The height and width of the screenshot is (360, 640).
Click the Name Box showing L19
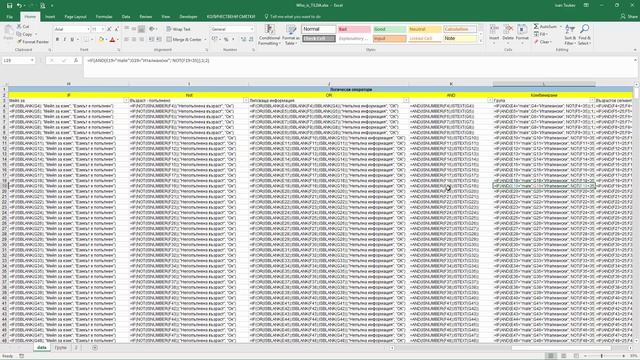[18, 60]
